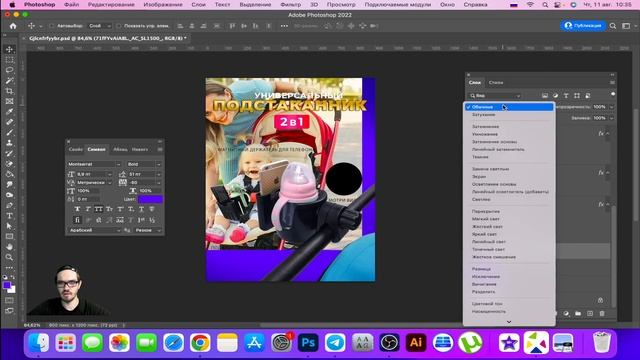Screen dimensions: 640x360
Task: Toggle All Caps in Character panel
Action: pyautogui.click(x=99, y=209)
